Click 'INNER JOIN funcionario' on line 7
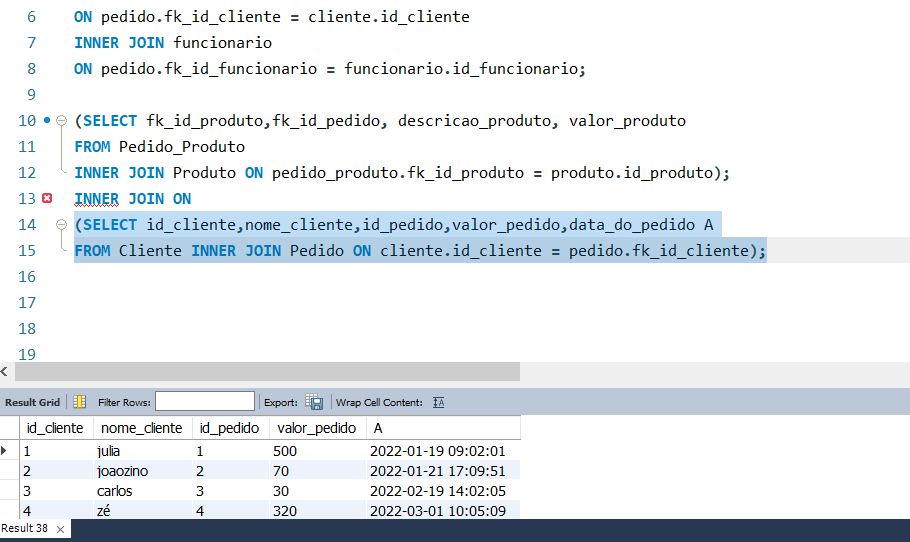910x542 pixels. pos(173,42)
